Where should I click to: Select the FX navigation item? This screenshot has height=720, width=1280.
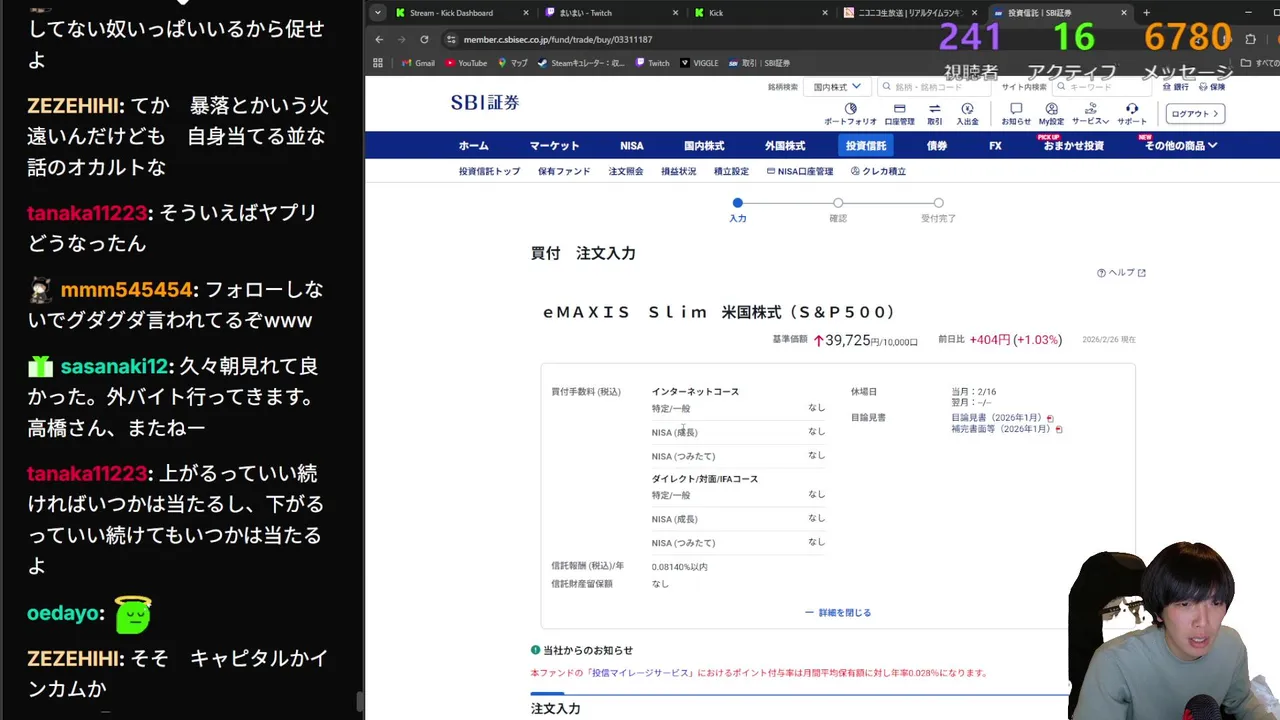pyautogui.click(x=995, y=145)
